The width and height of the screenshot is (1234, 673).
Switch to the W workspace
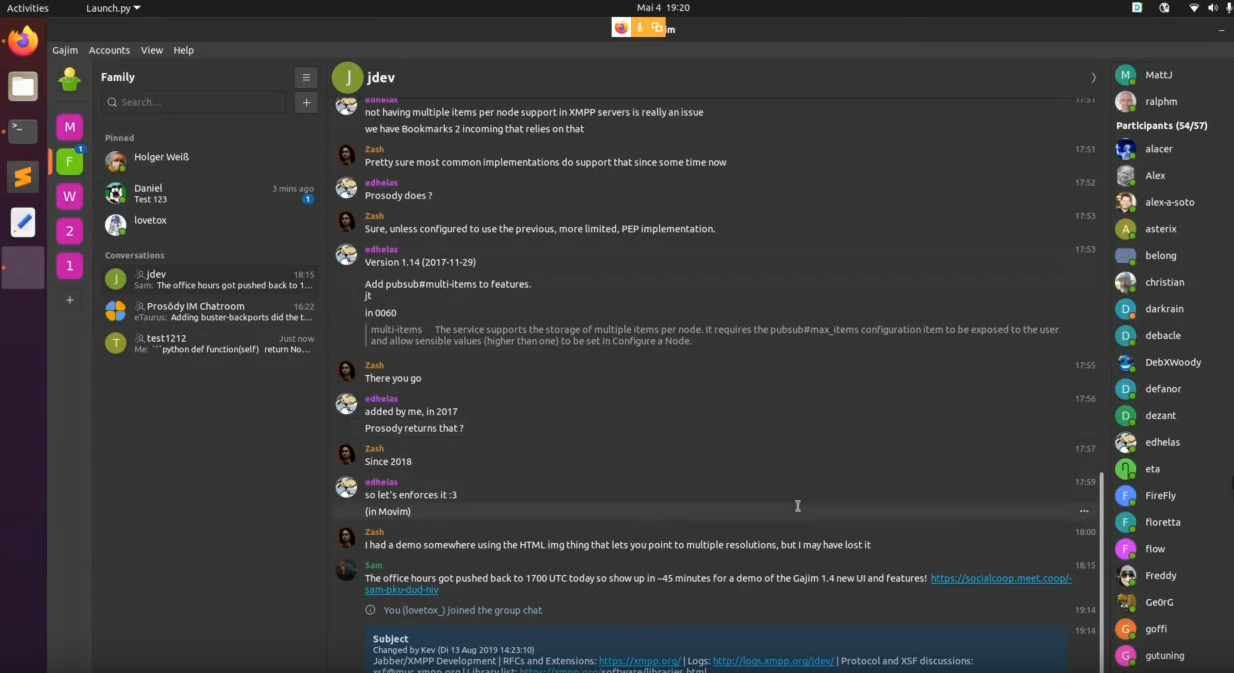tap(69, 196)
